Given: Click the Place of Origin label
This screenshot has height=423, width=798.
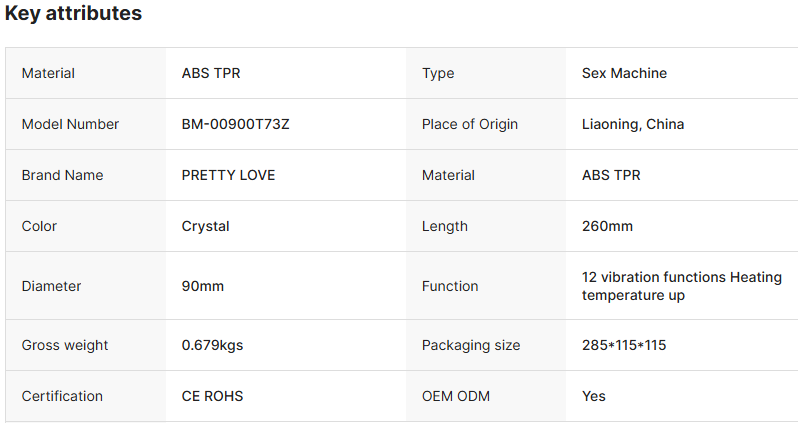Looking at the screenshot, I should point(470,124).
